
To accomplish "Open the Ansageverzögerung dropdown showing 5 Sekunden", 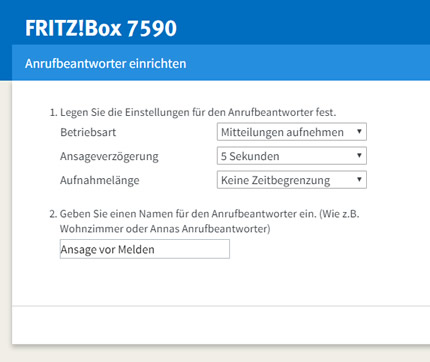I will (292, 156).
